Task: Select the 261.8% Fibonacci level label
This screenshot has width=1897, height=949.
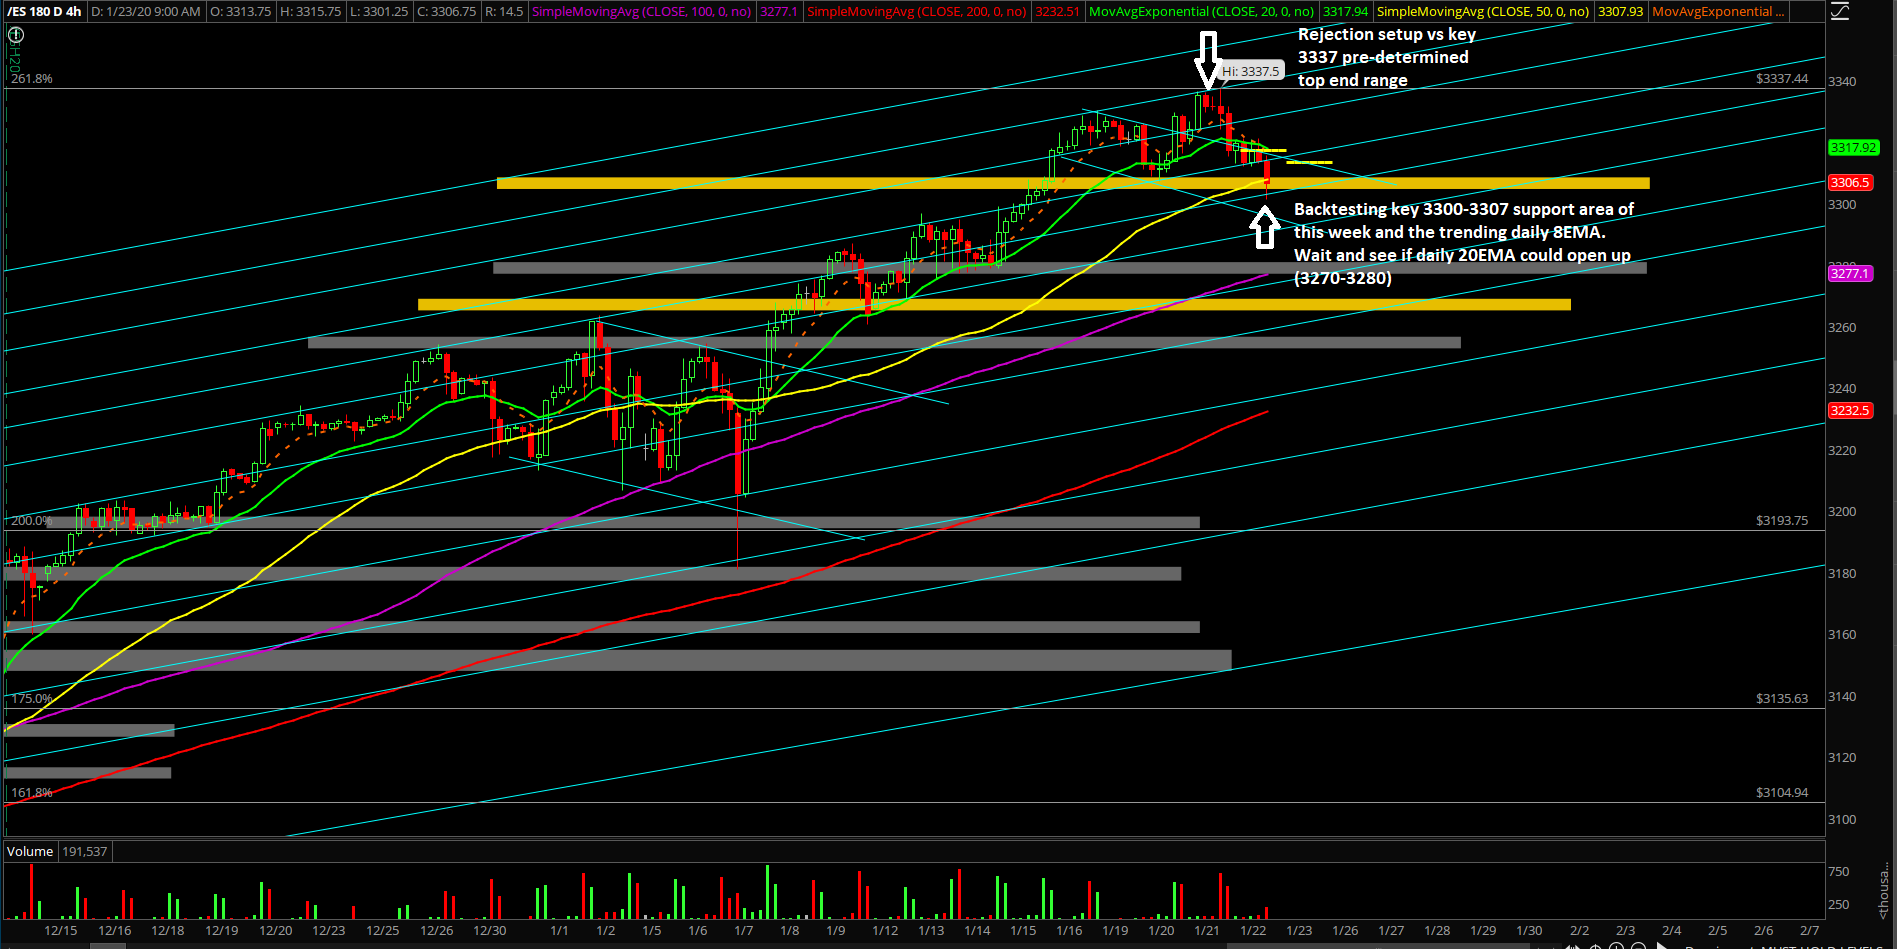Action: pos(32,78)
